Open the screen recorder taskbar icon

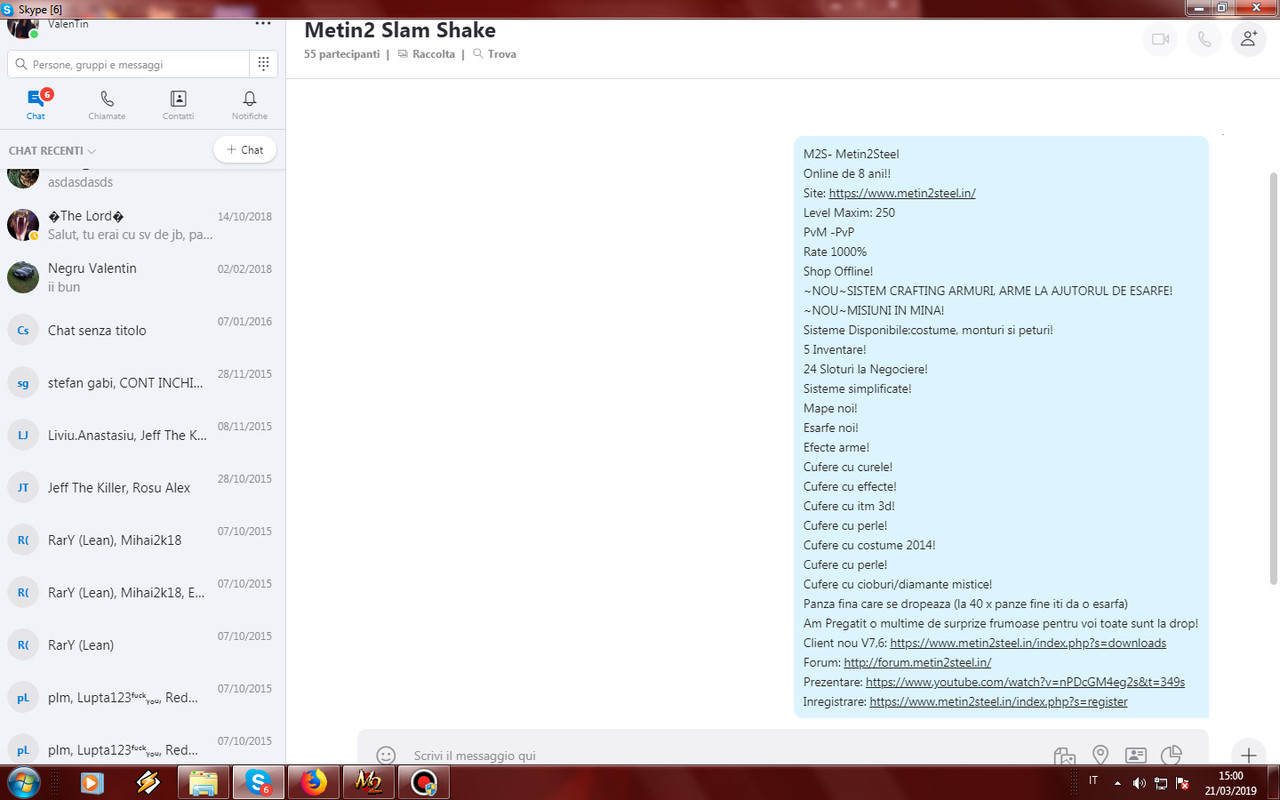pos(424,782)
